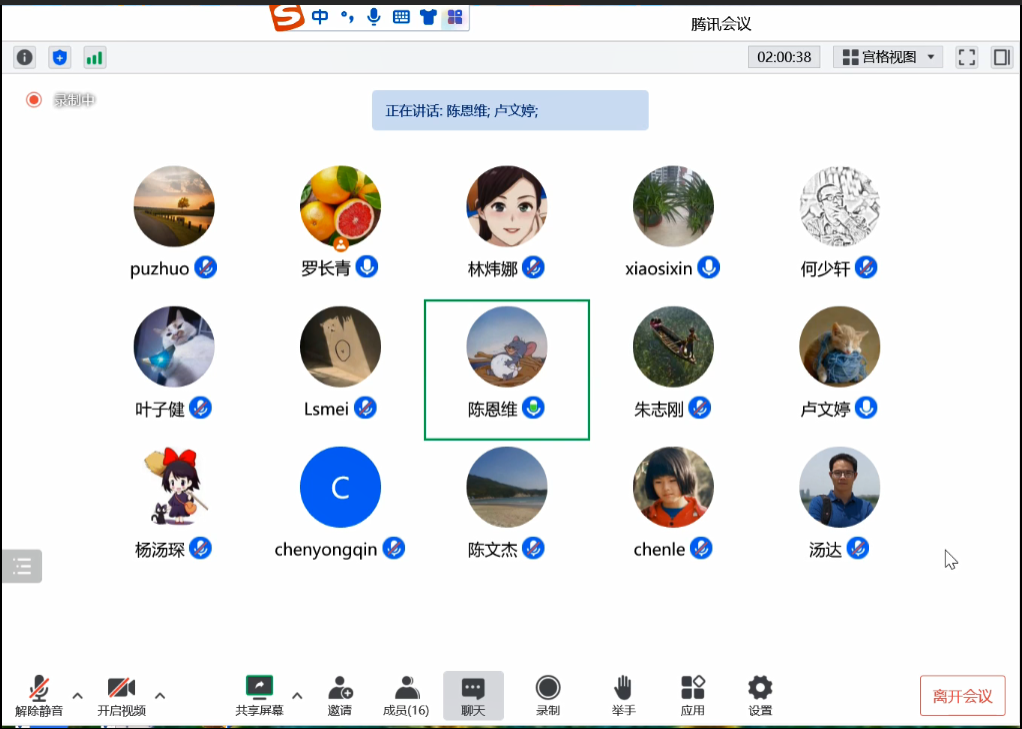Check the green network signal icon
This screenshot has height=729, width=1022.
(x=95, y=58)
